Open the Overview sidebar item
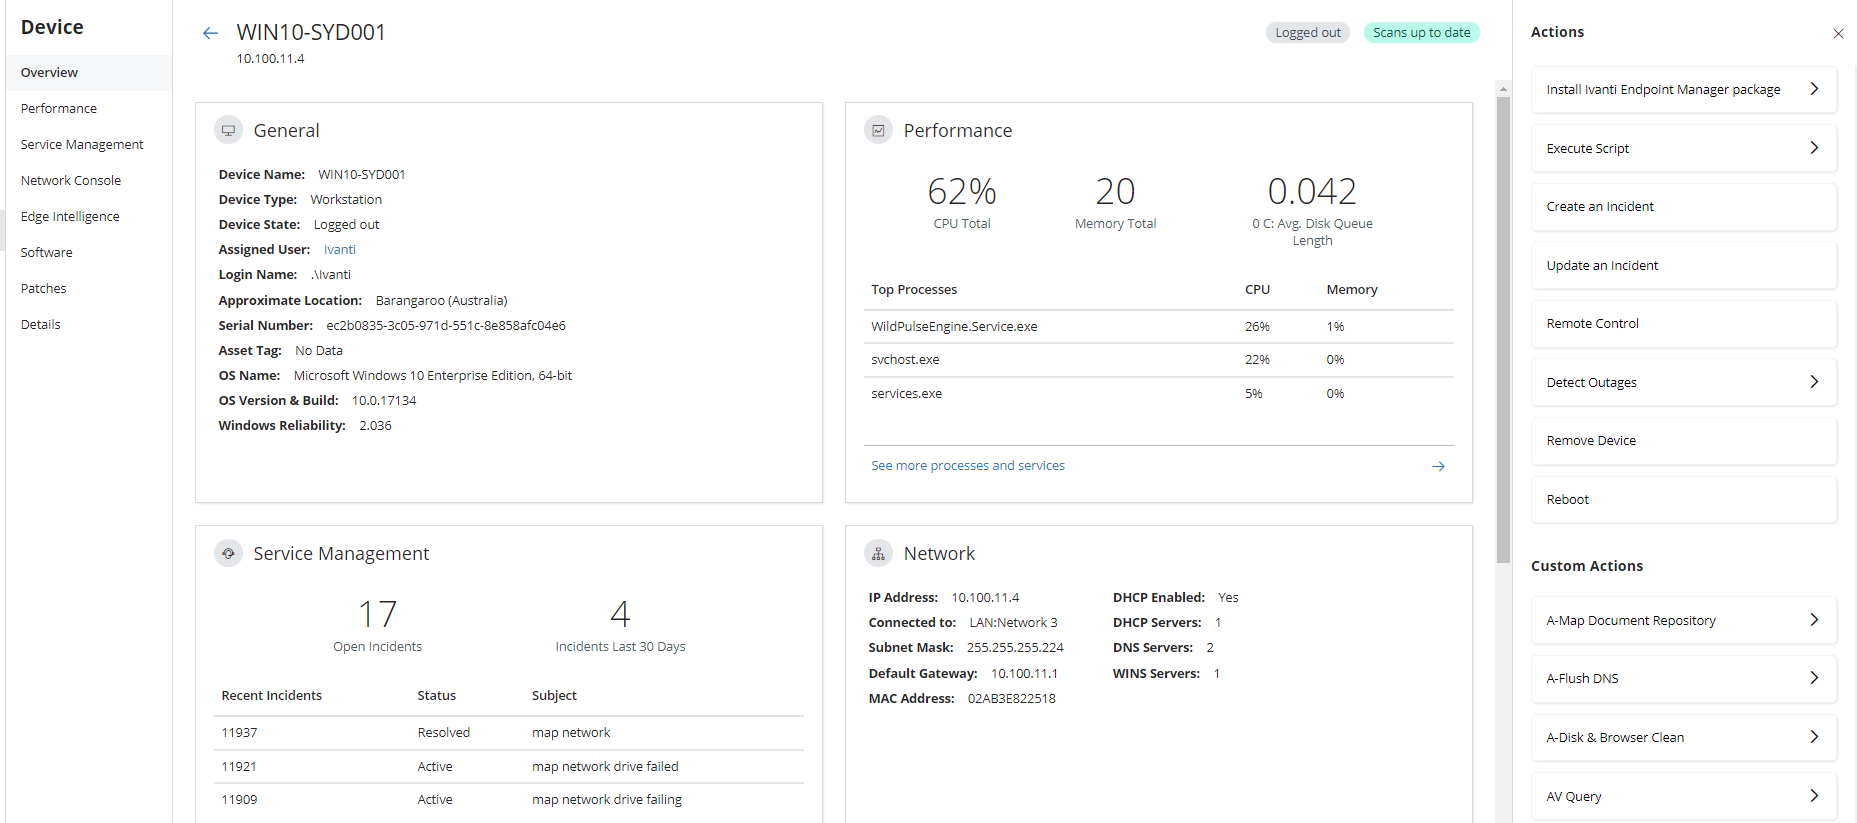This screenshot has height=823, width=1857. (x=89, y=72)
